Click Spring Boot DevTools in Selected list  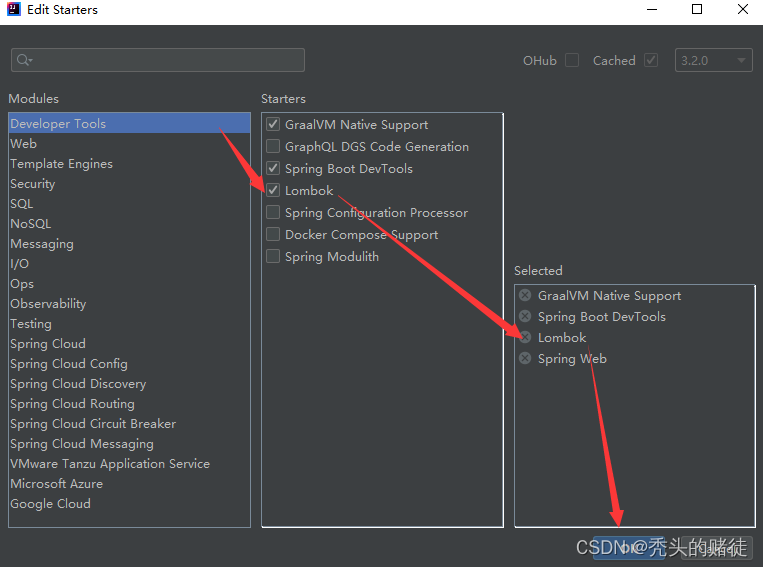tap(601, 317)
